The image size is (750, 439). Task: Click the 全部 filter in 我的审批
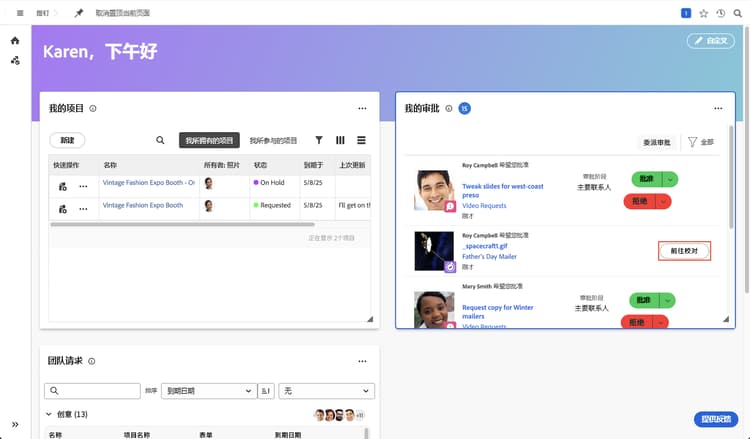(701, 142)
